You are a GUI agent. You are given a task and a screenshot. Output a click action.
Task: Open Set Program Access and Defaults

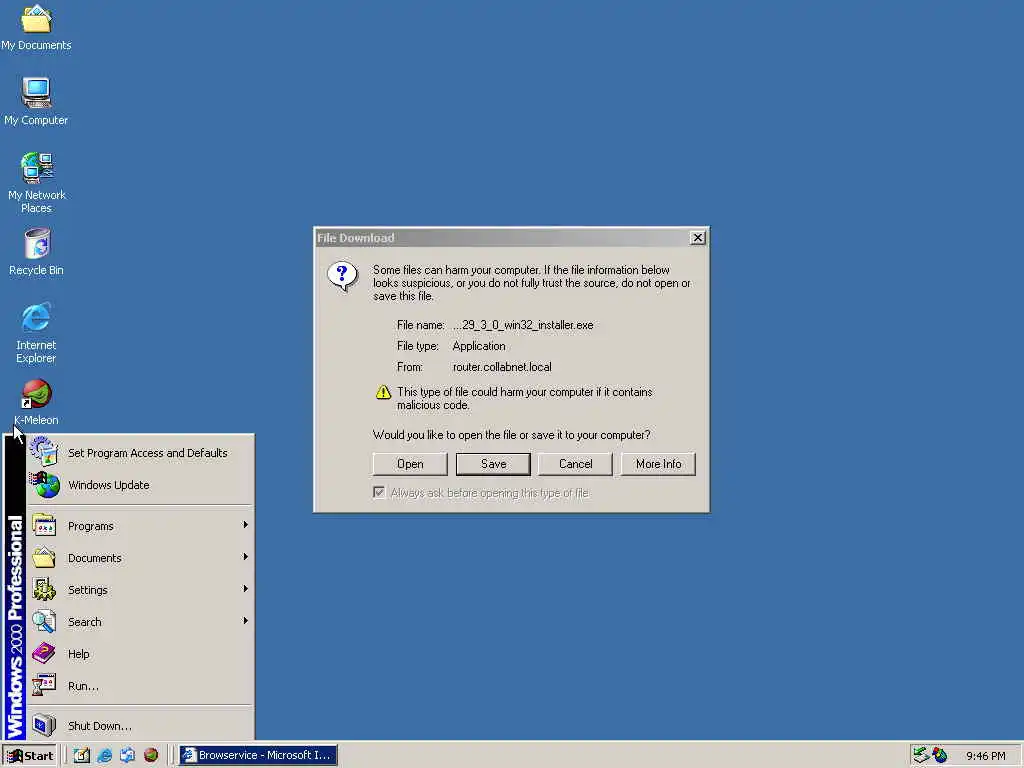(x=140, y=453)
